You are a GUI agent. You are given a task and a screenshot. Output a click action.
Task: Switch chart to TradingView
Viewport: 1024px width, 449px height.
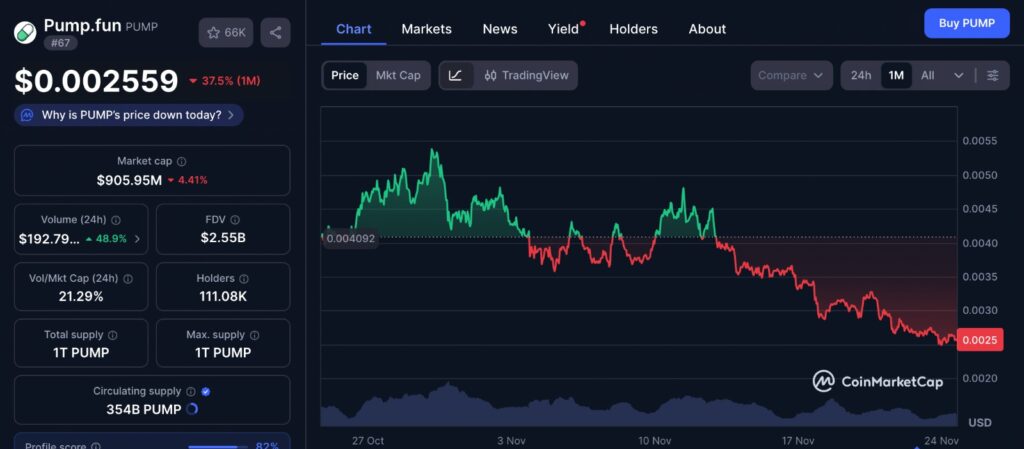[526, 76]
